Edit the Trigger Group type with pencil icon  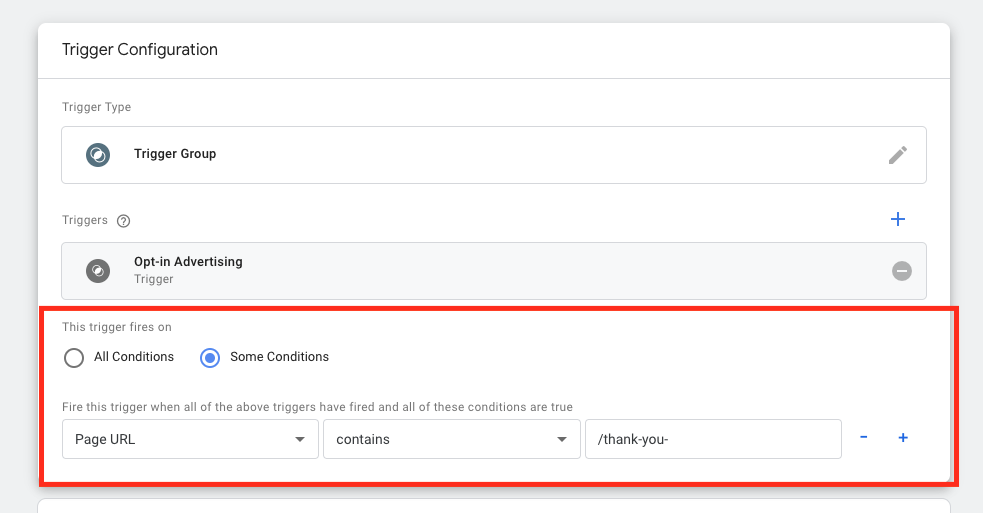click(x=898, y=155)
